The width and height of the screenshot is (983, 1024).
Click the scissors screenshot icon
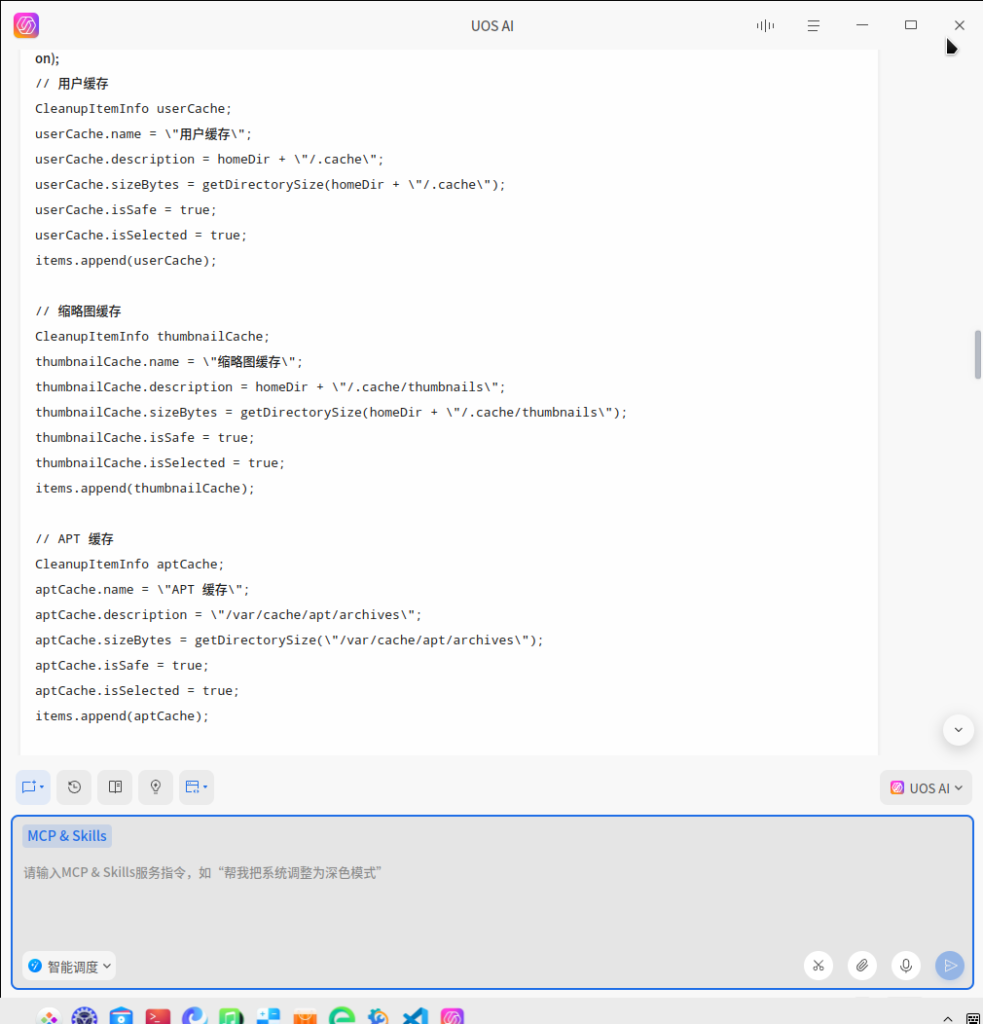[x=818, y=965]
